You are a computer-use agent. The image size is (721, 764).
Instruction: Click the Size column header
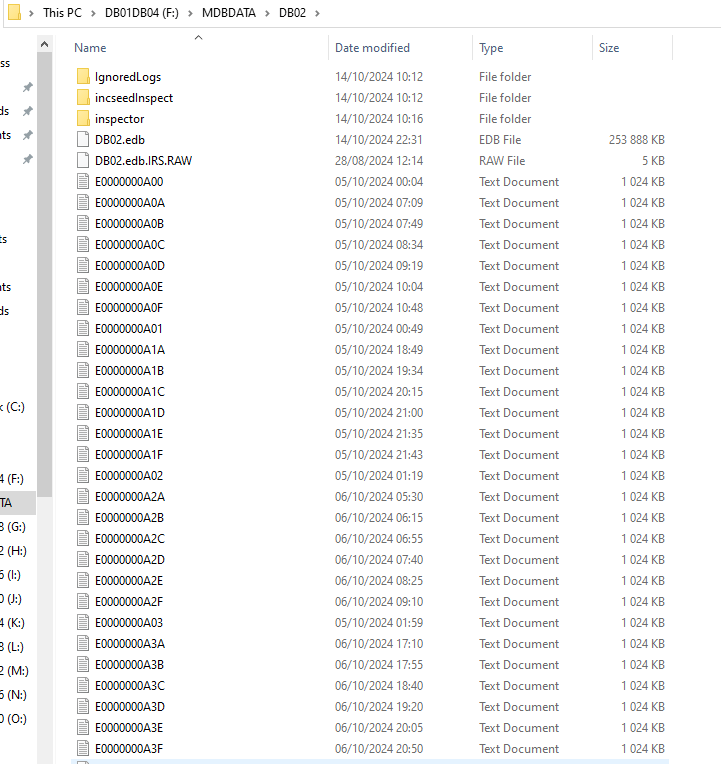(x=609, y=48)
